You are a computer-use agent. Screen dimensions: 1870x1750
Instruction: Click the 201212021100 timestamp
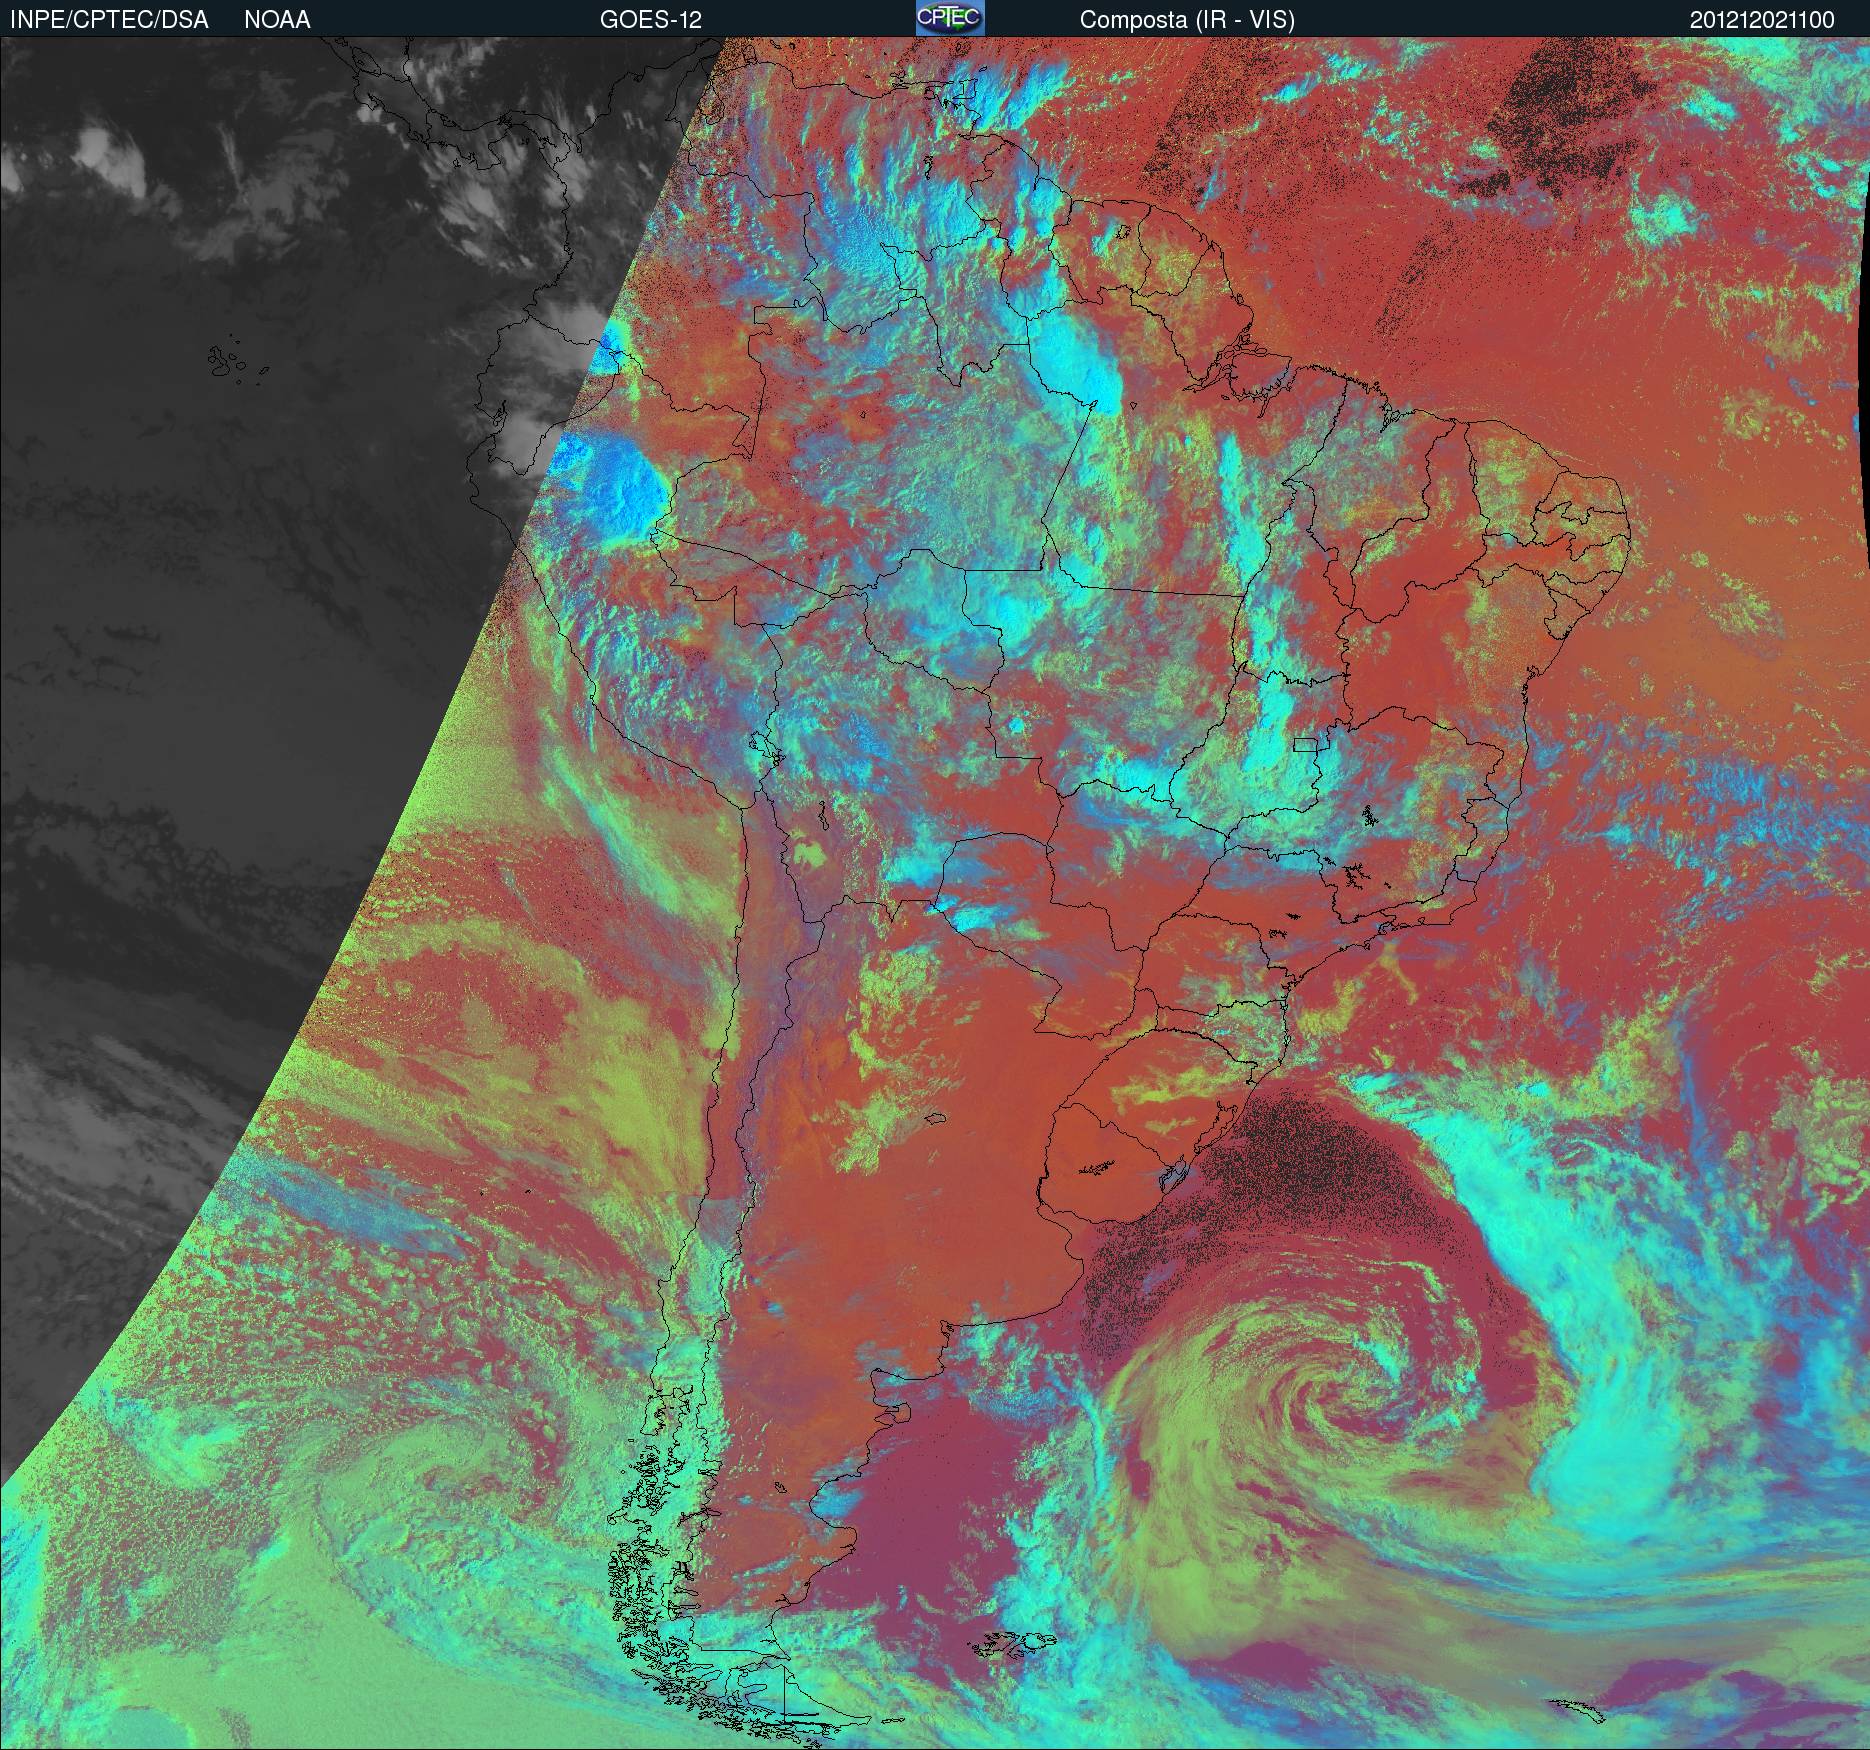pos(1762,20)
